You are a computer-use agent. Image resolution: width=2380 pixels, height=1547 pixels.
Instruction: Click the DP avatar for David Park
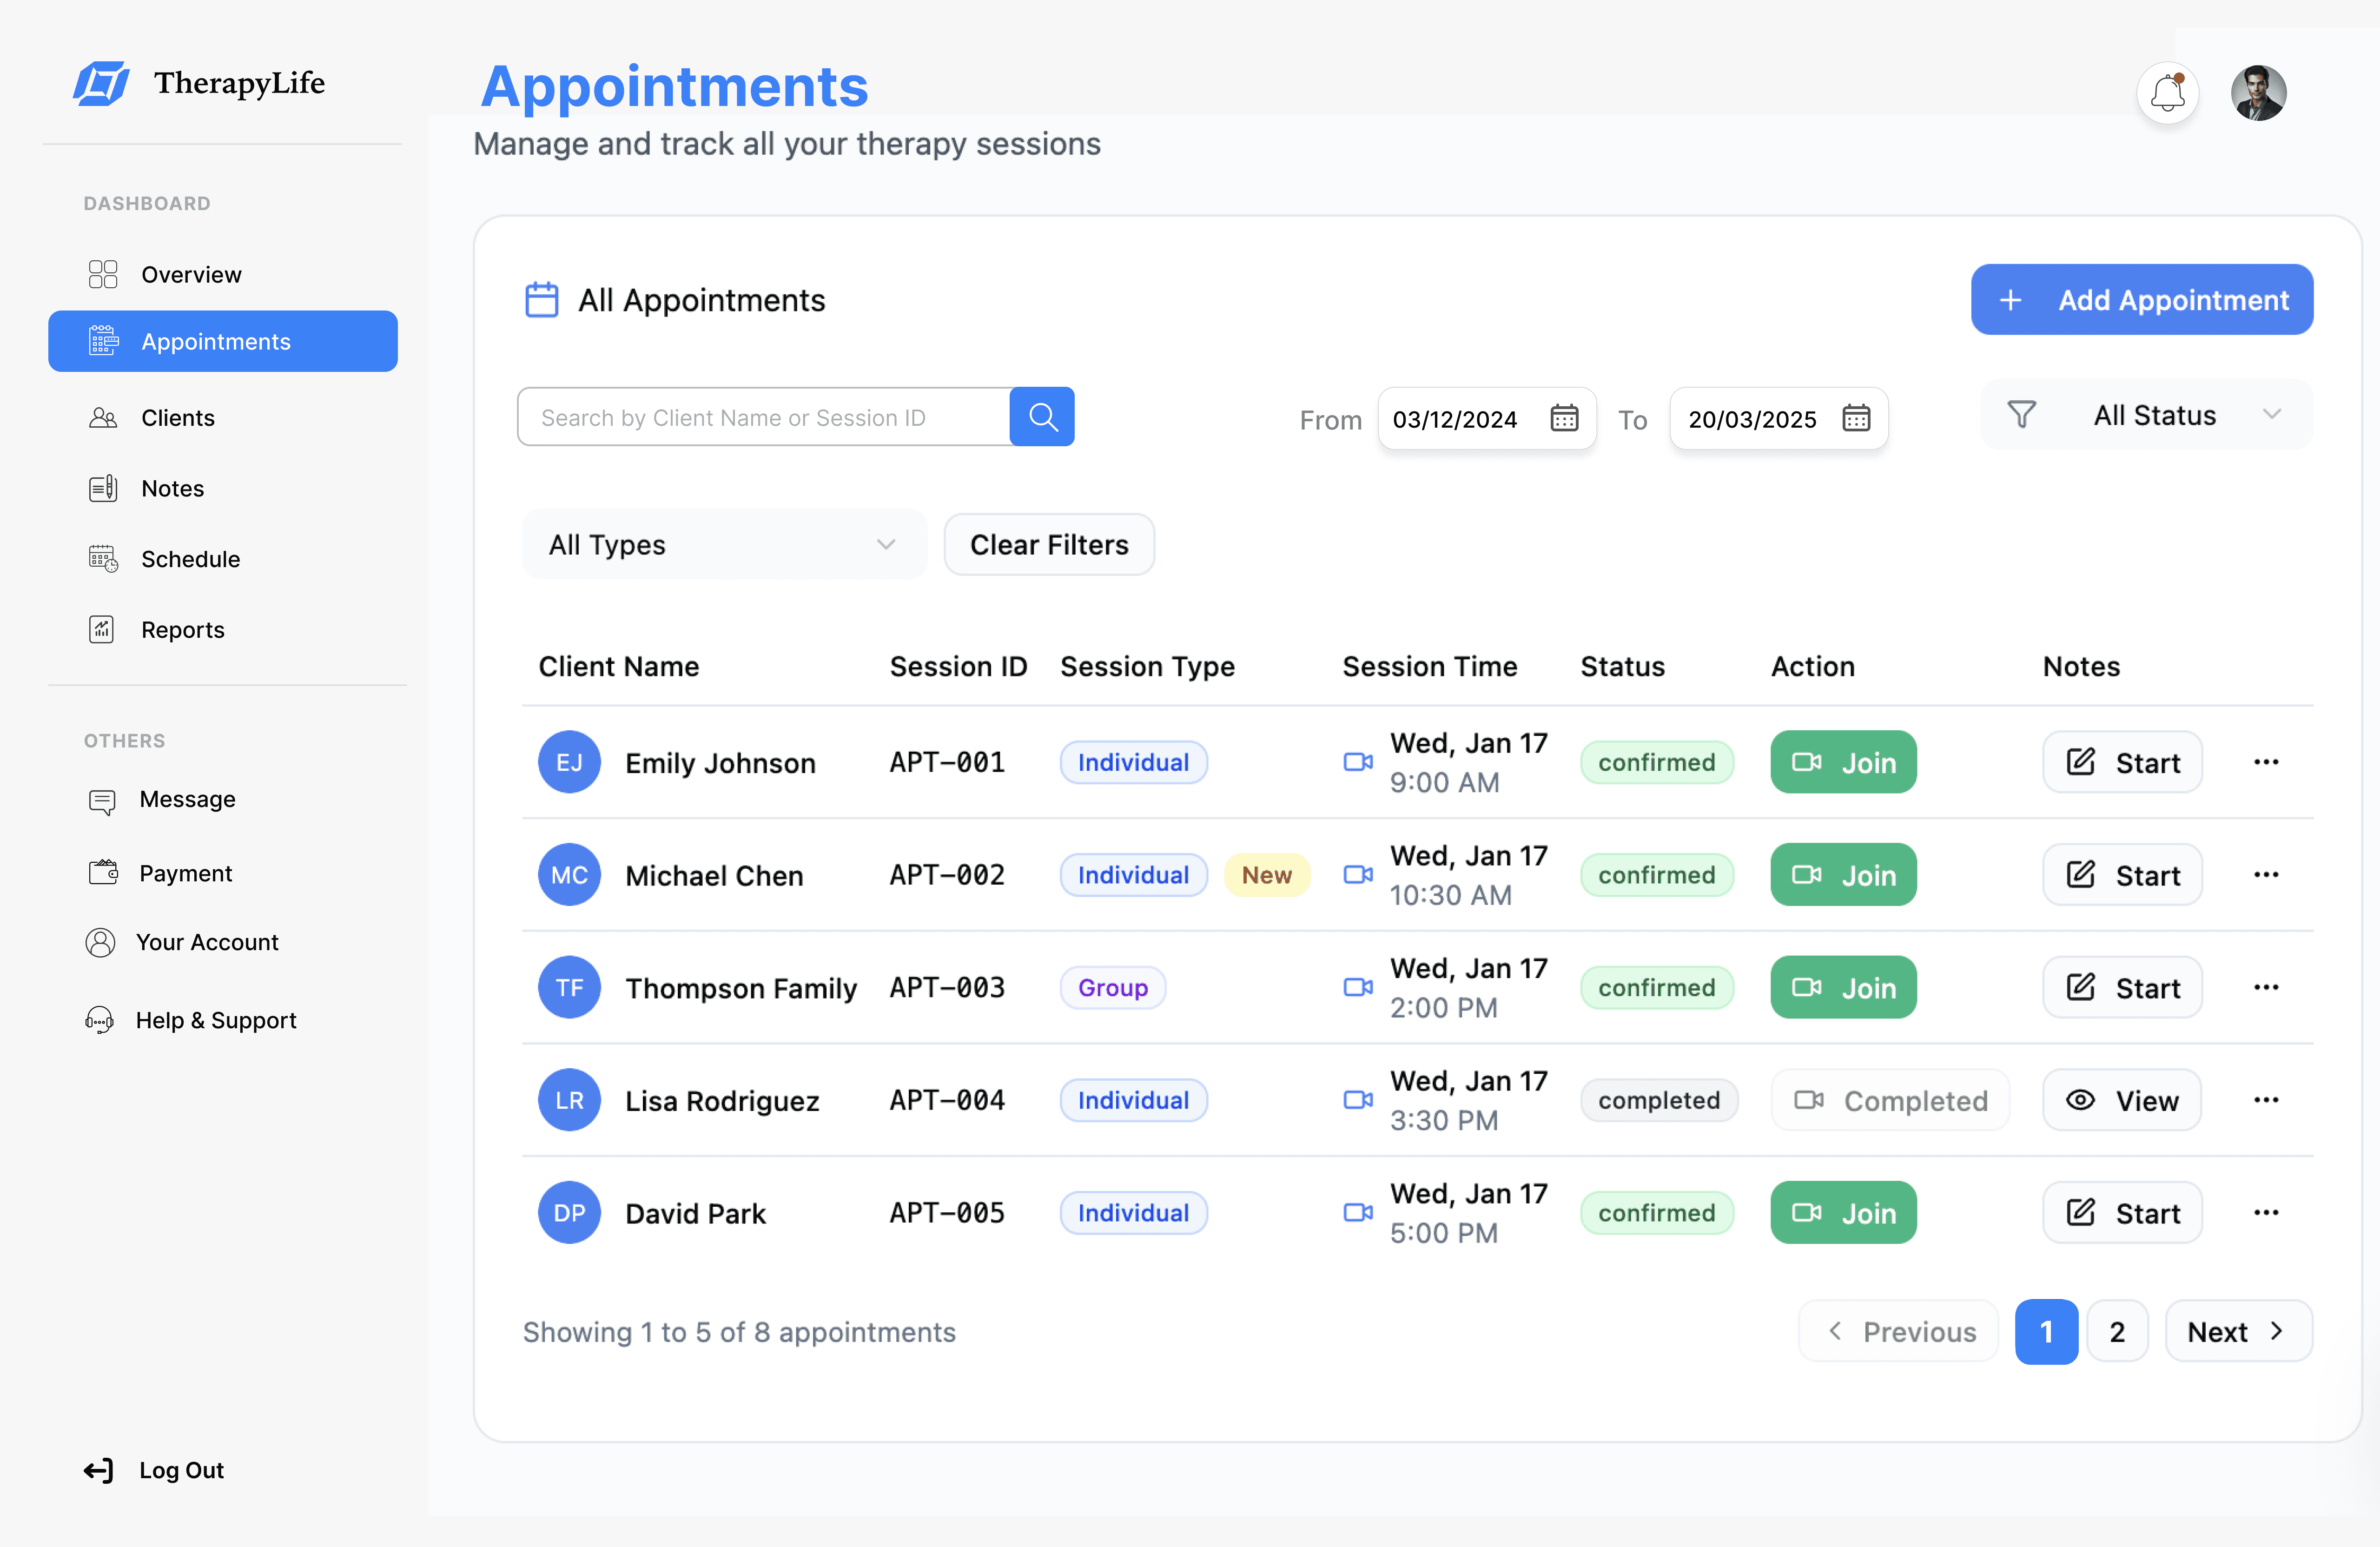pyautogui.click(x=569, y=1212)
